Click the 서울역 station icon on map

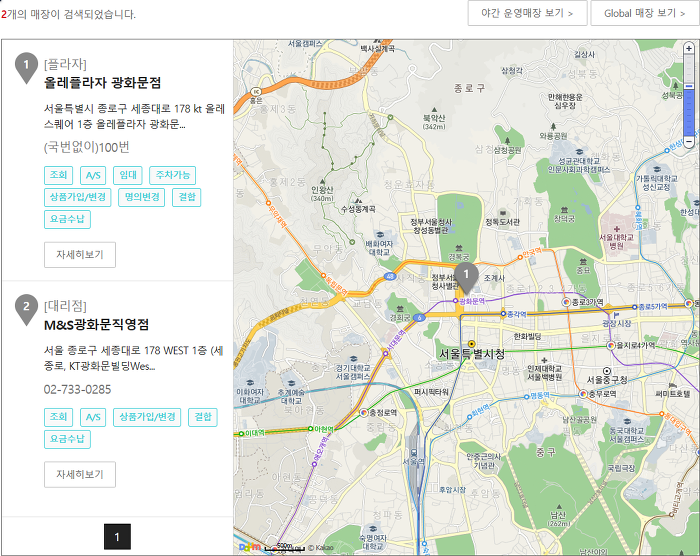pos(414,452)
